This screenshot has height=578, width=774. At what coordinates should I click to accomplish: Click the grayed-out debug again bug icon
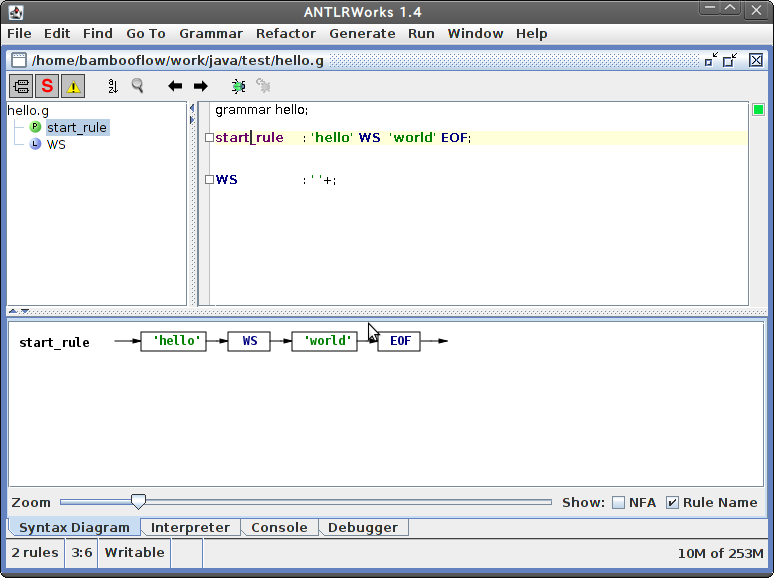pos(263,86)
